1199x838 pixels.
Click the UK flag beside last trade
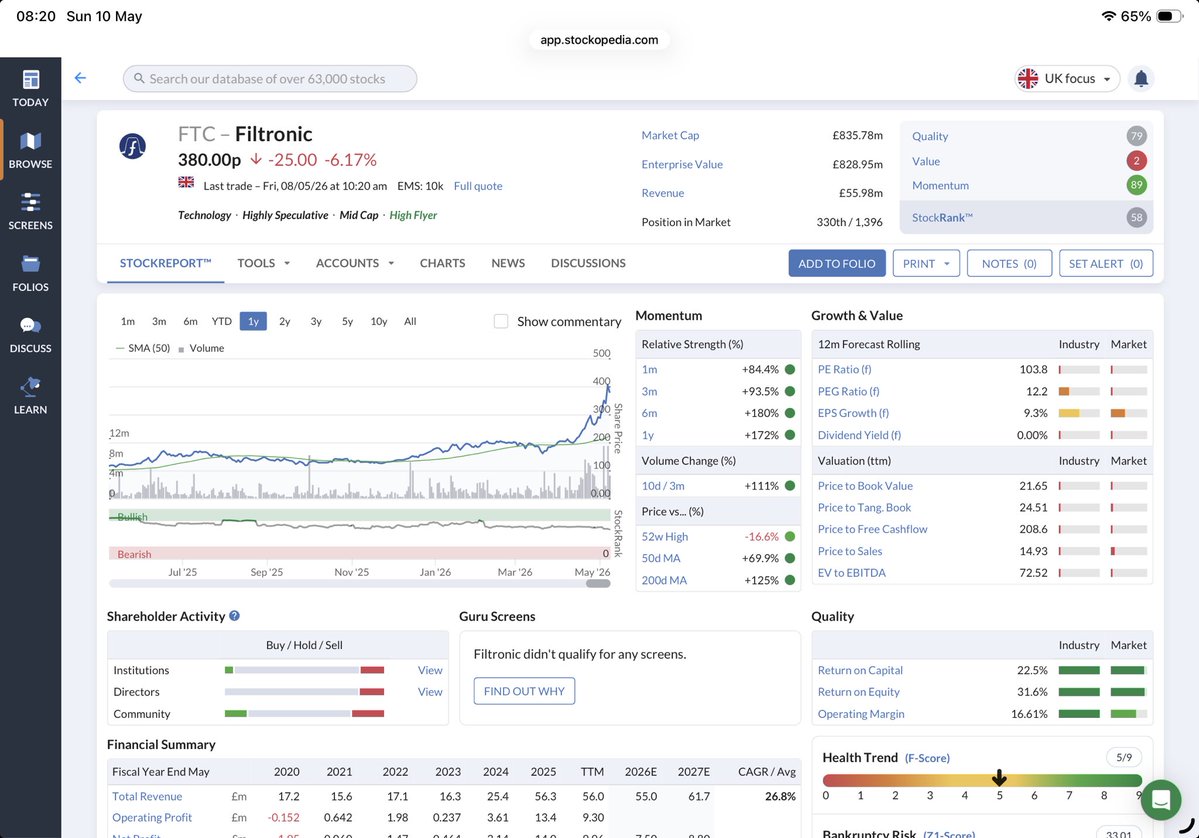(186, 182)
